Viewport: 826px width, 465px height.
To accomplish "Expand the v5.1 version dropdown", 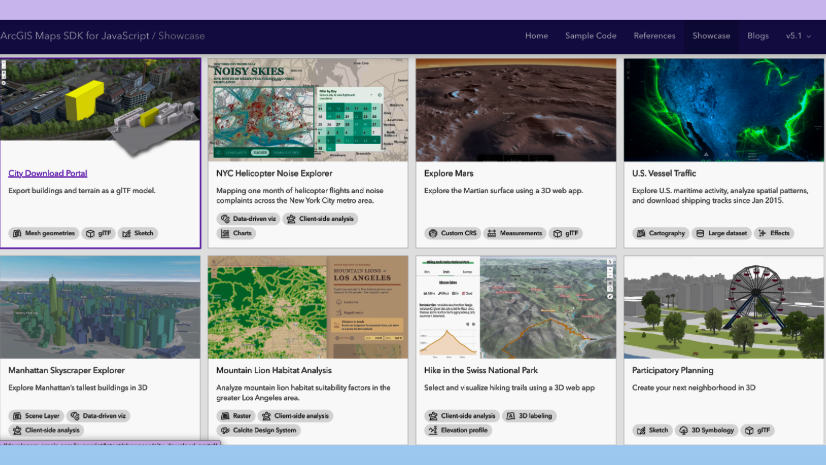I will coord(798,36).
